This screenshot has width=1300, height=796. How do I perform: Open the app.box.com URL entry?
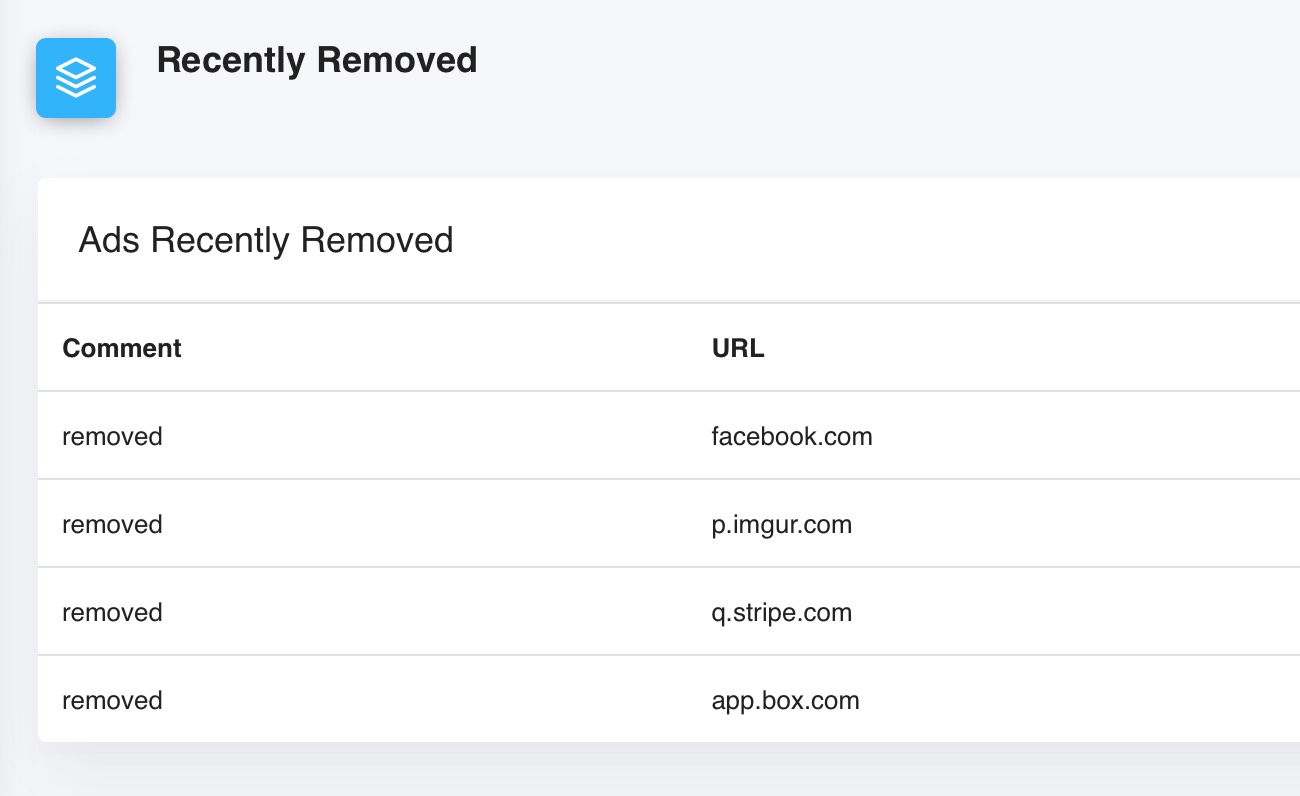[786, 700]
